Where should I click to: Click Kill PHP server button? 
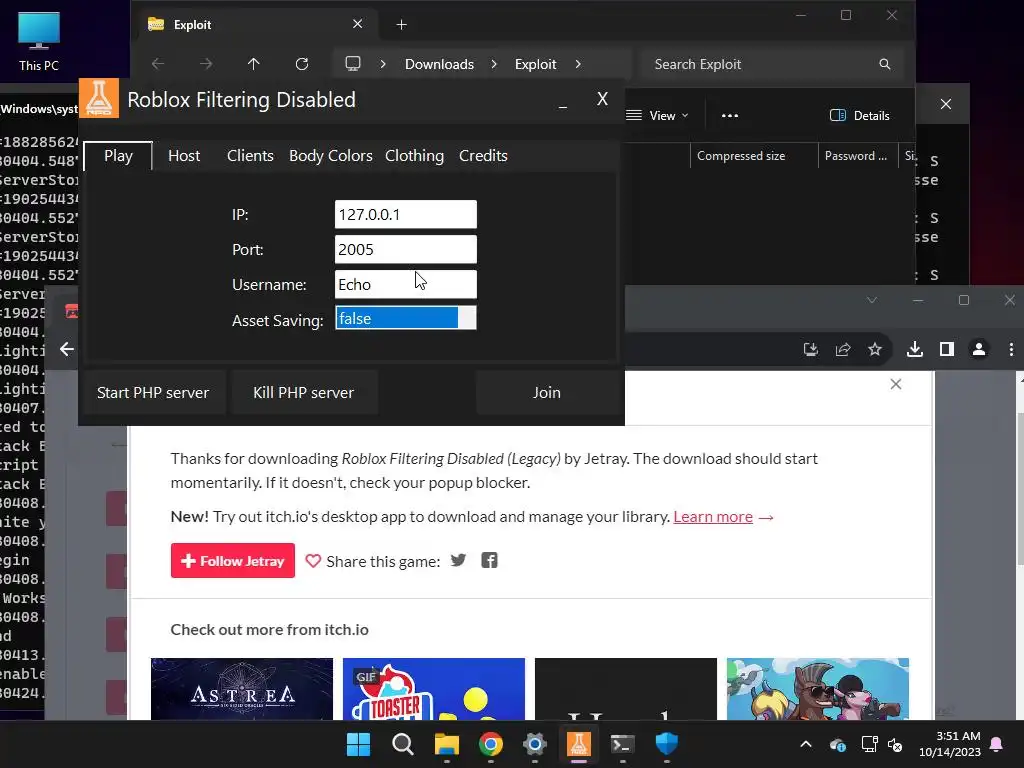pos(304,392)
